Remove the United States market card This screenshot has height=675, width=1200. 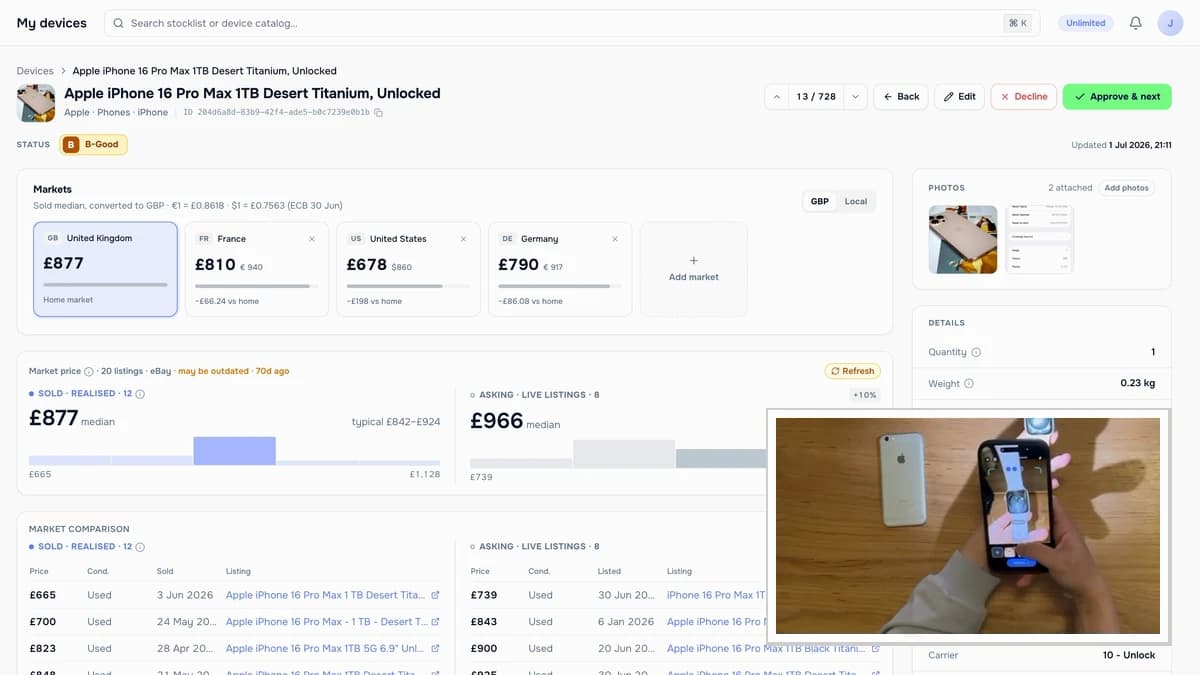pos(463,239)
